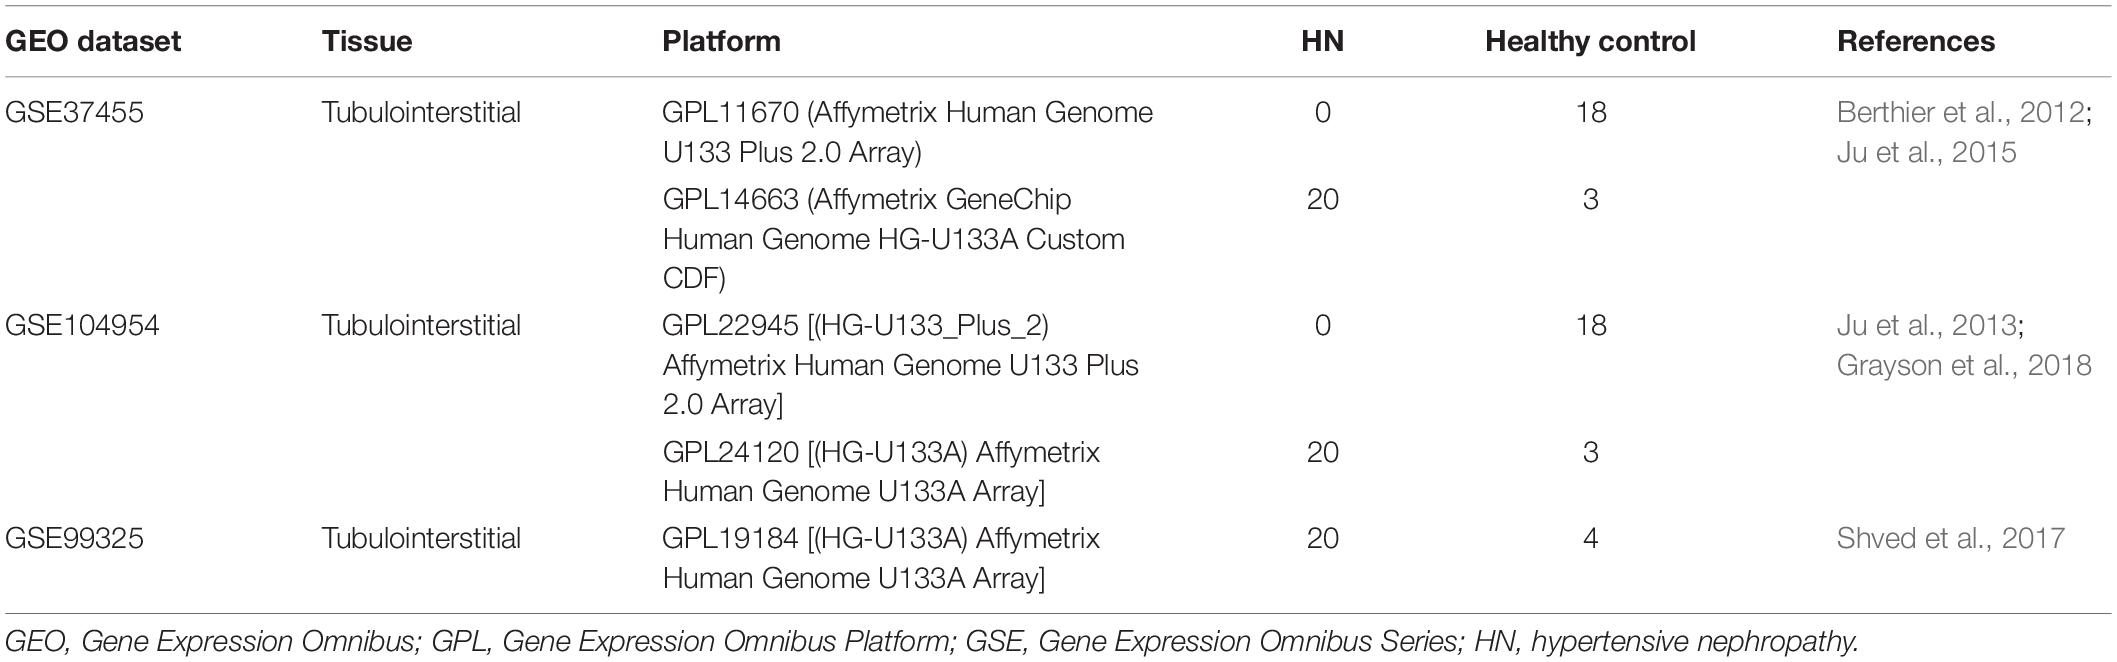Select the GPL11670 platform entry

tap(907, 132)
